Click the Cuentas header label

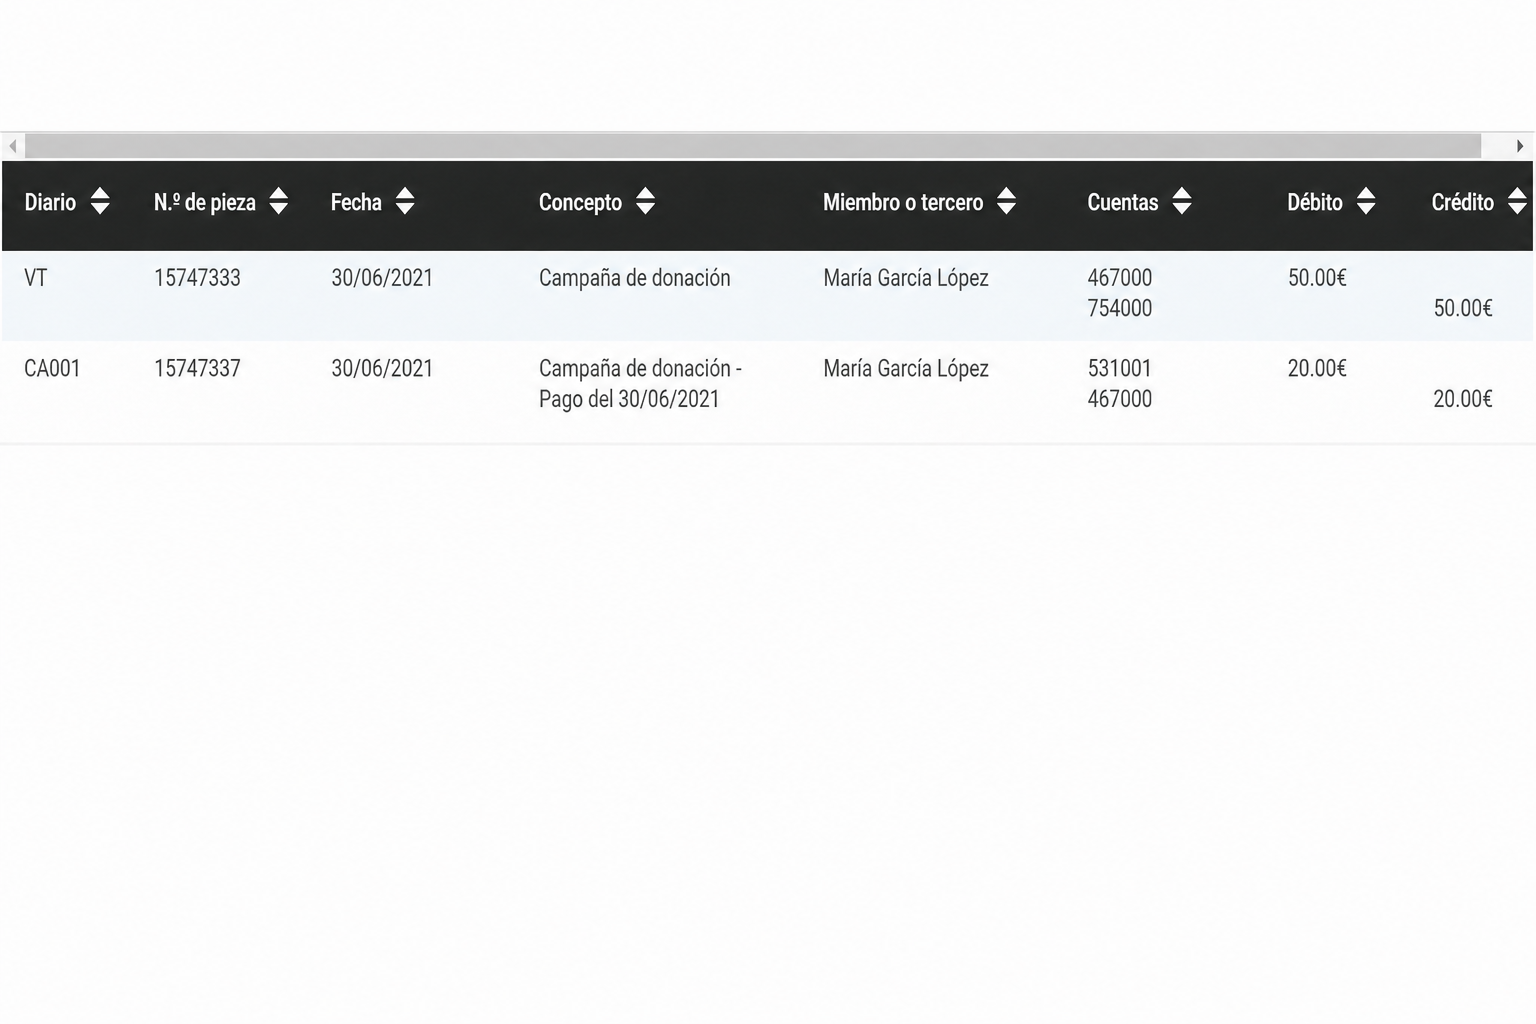(x=1123, y=202)
